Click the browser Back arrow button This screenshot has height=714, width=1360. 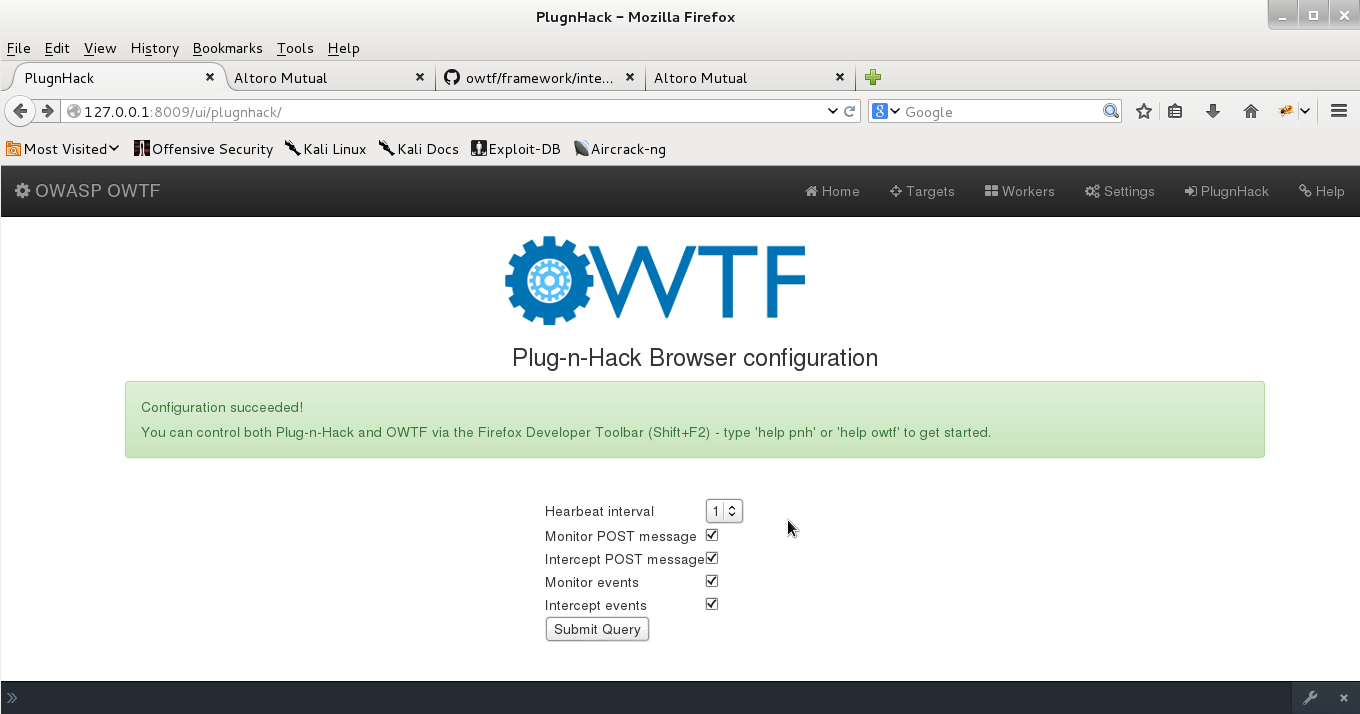[19, 111]
